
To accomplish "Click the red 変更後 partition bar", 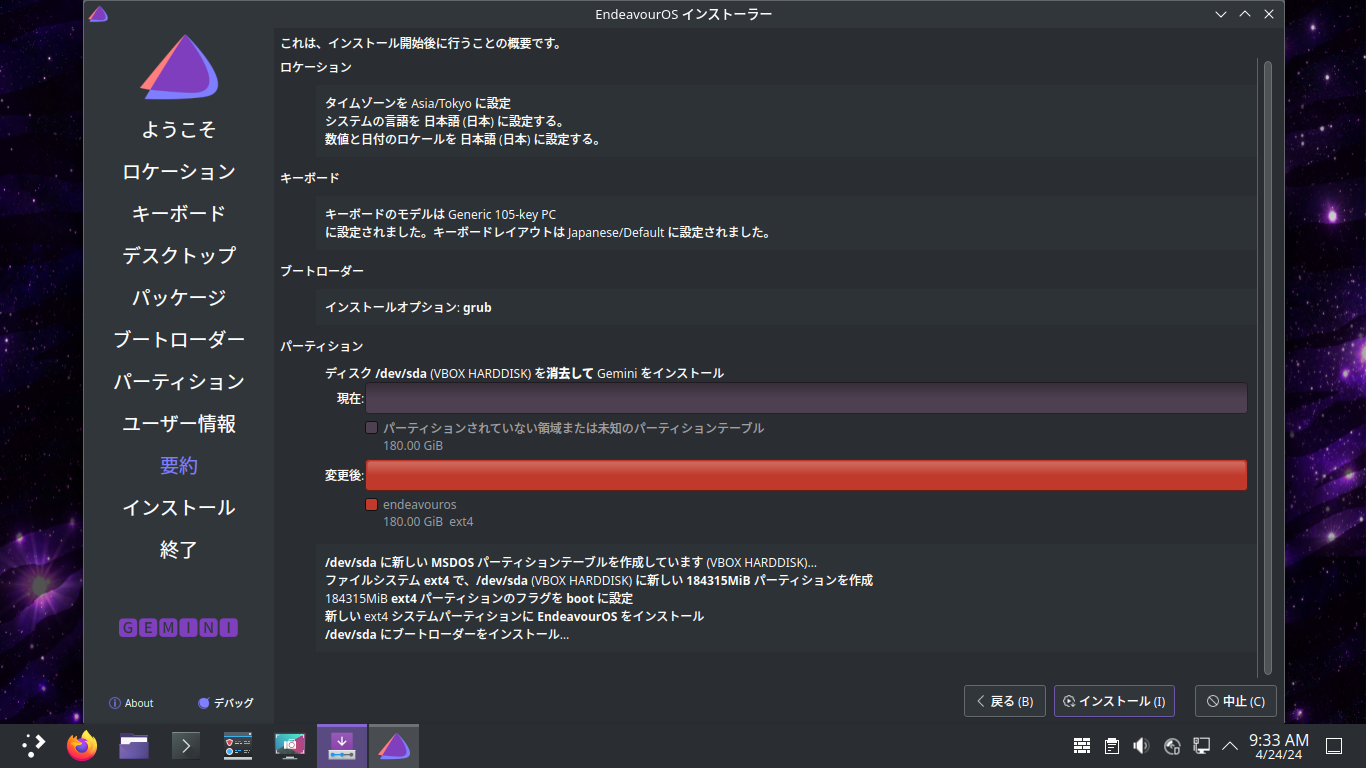I will point(806,475).
